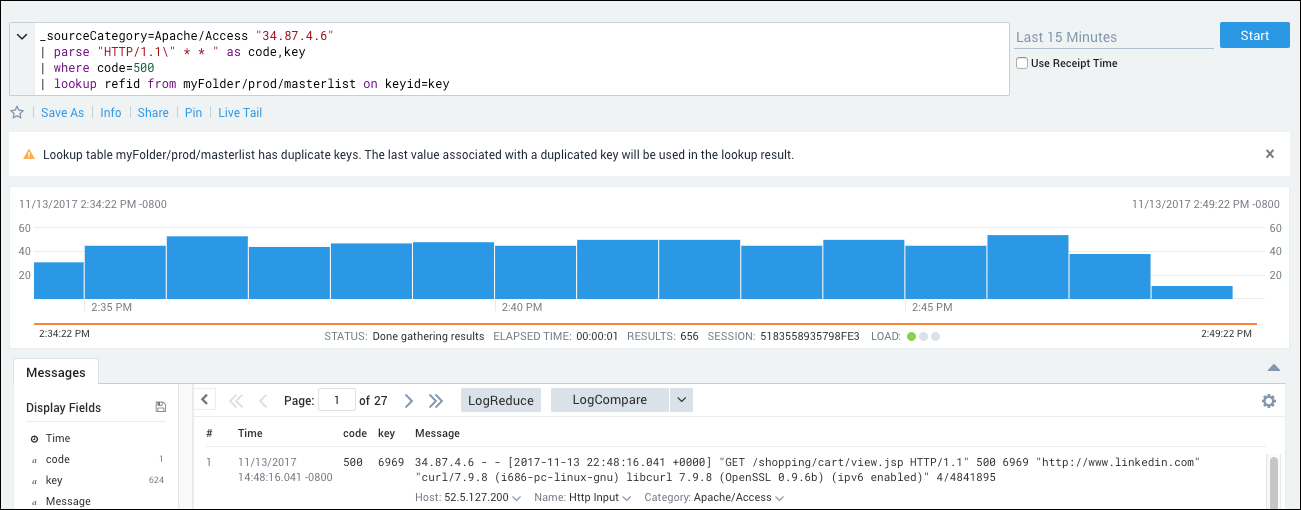Expand the Host 52.5.127.200 dropdown
Image resolution: width=1301 pixels, height=510 pixels.
(517, 498)
